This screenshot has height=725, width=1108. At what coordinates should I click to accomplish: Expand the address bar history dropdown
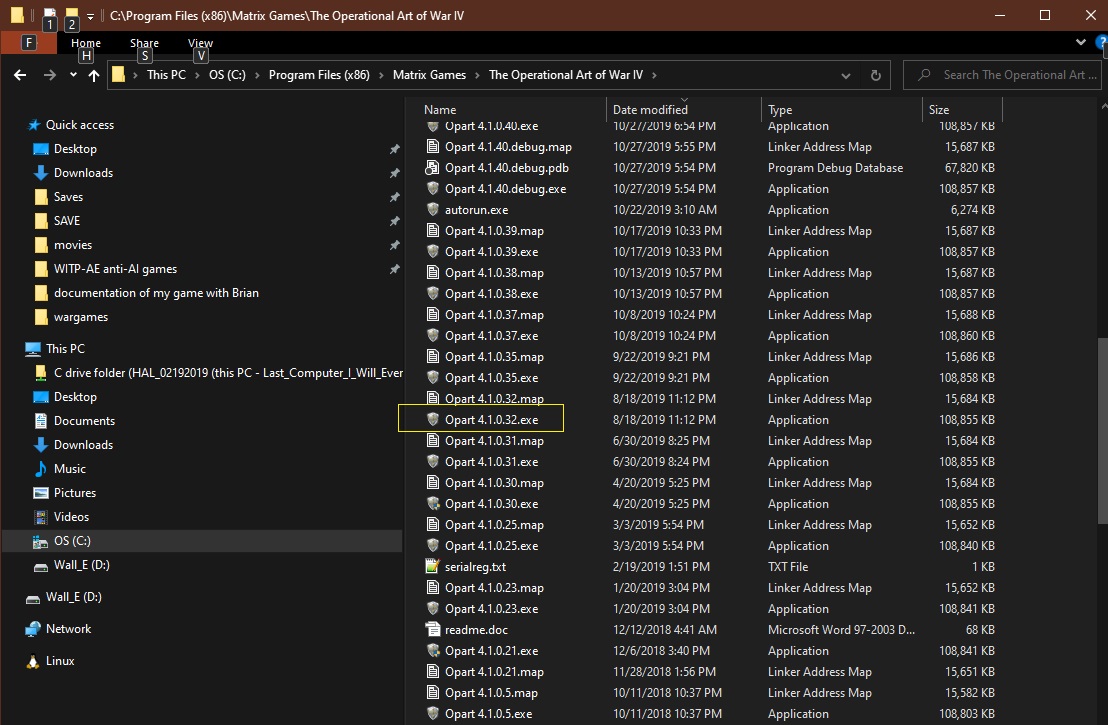click(x=845, y=75)
